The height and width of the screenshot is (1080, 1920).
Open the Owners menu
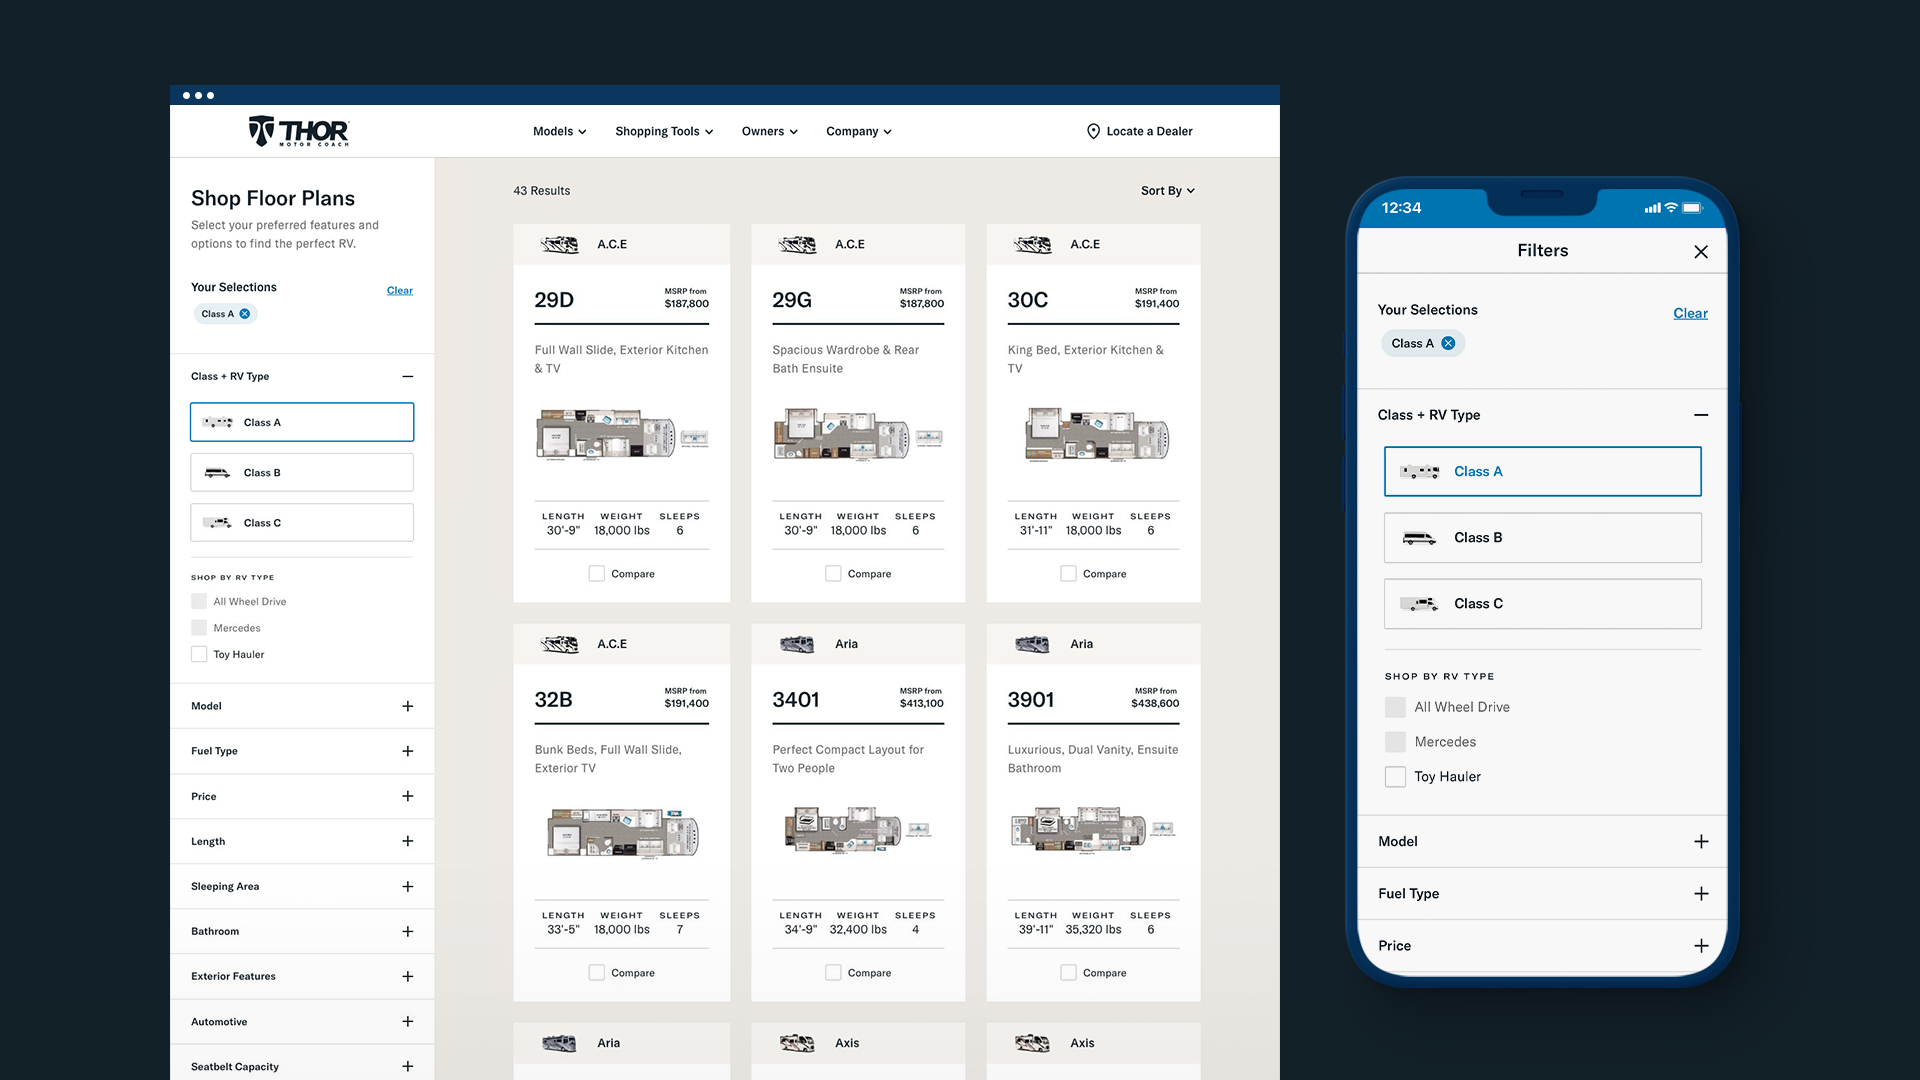(x=770, y=131)
